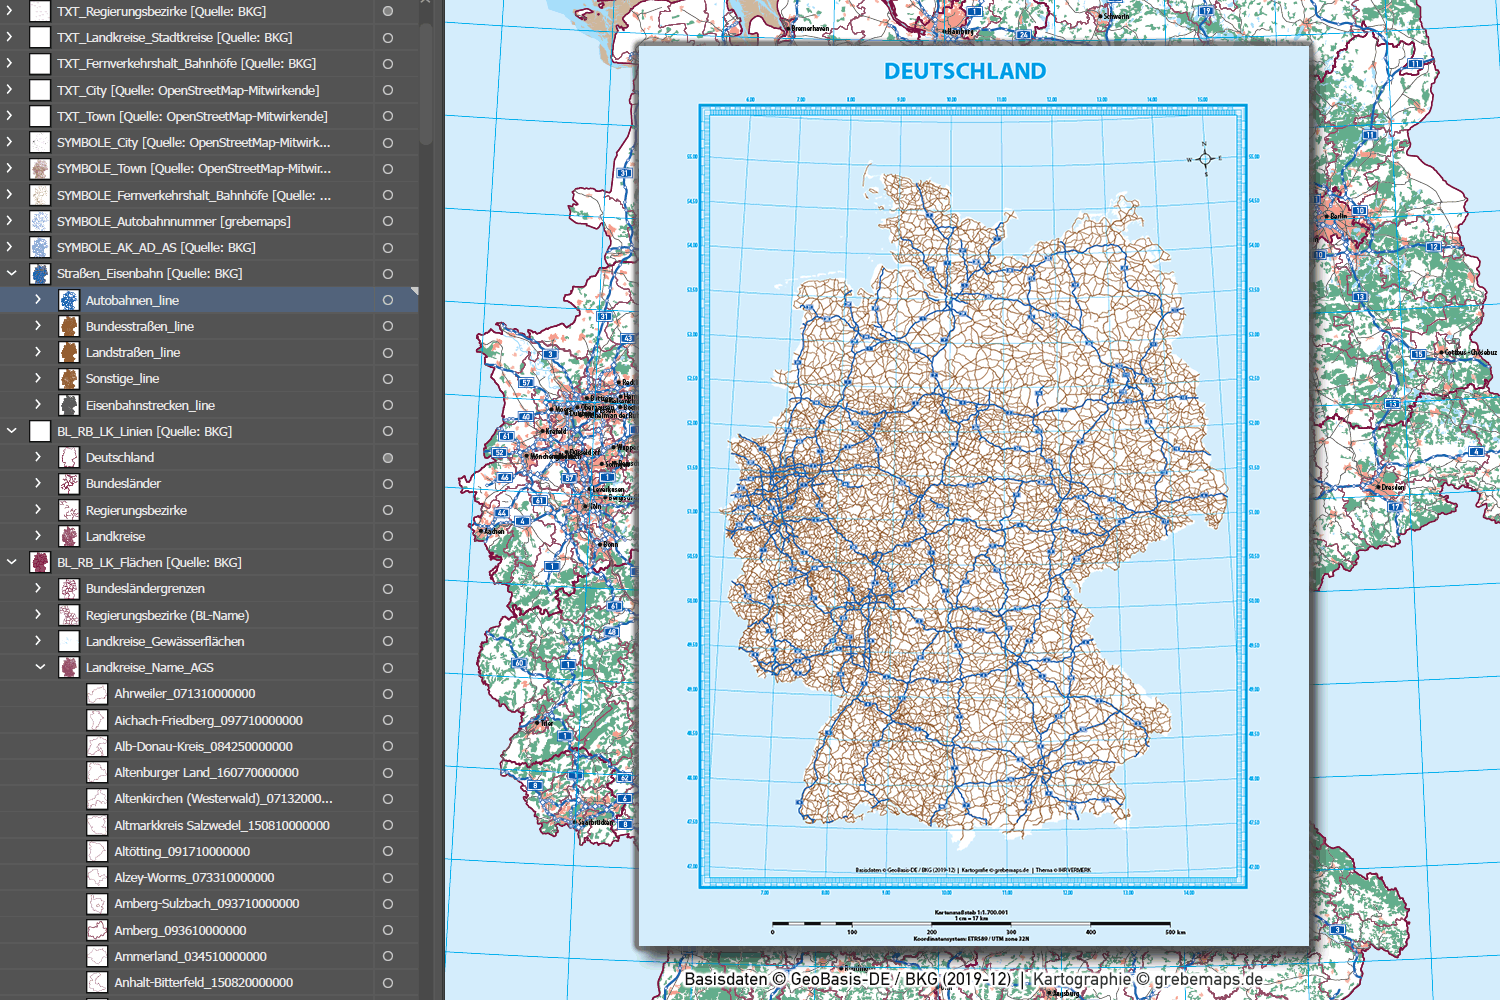Click the Deutschland sublayer thumbnail icon
This screenshot has height=1000, width=1500.
69,457
